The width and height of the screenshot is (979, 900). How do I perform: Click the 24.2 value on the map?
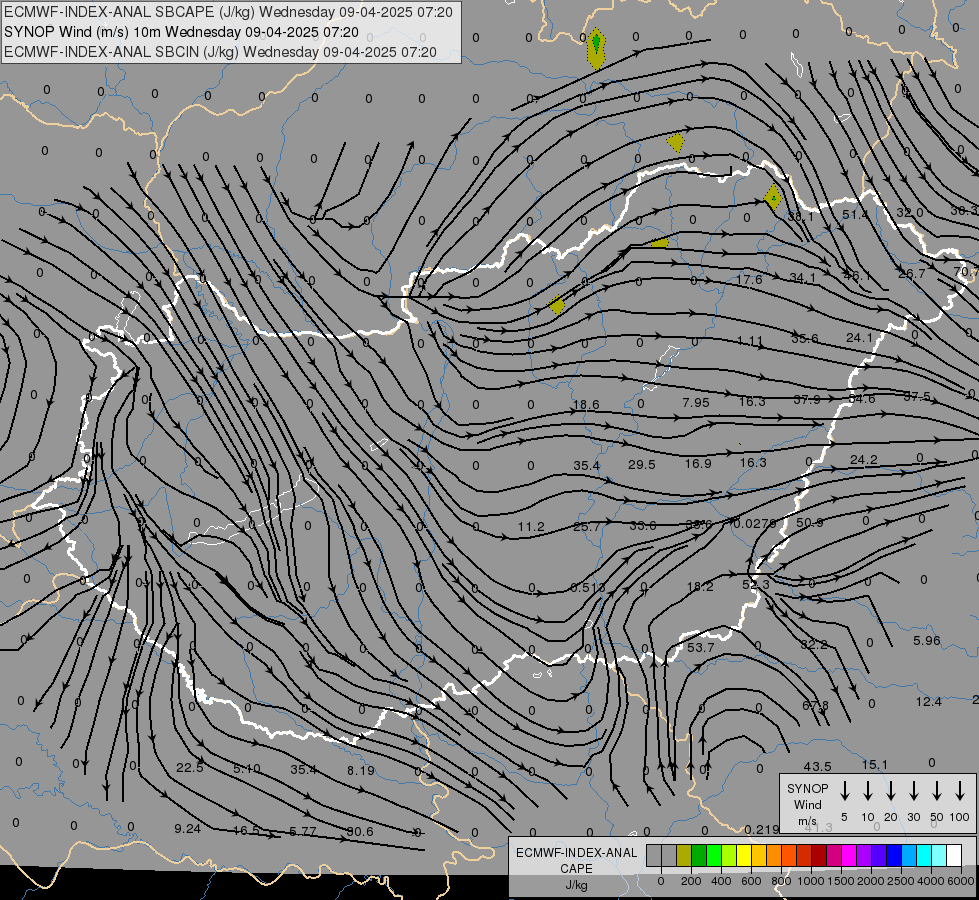point(863,460)
